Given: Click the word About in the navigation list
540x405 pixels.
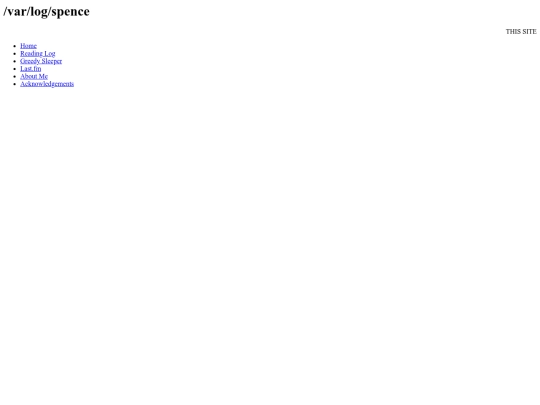Looking at the screenshot, I should (x=28, y=76).
